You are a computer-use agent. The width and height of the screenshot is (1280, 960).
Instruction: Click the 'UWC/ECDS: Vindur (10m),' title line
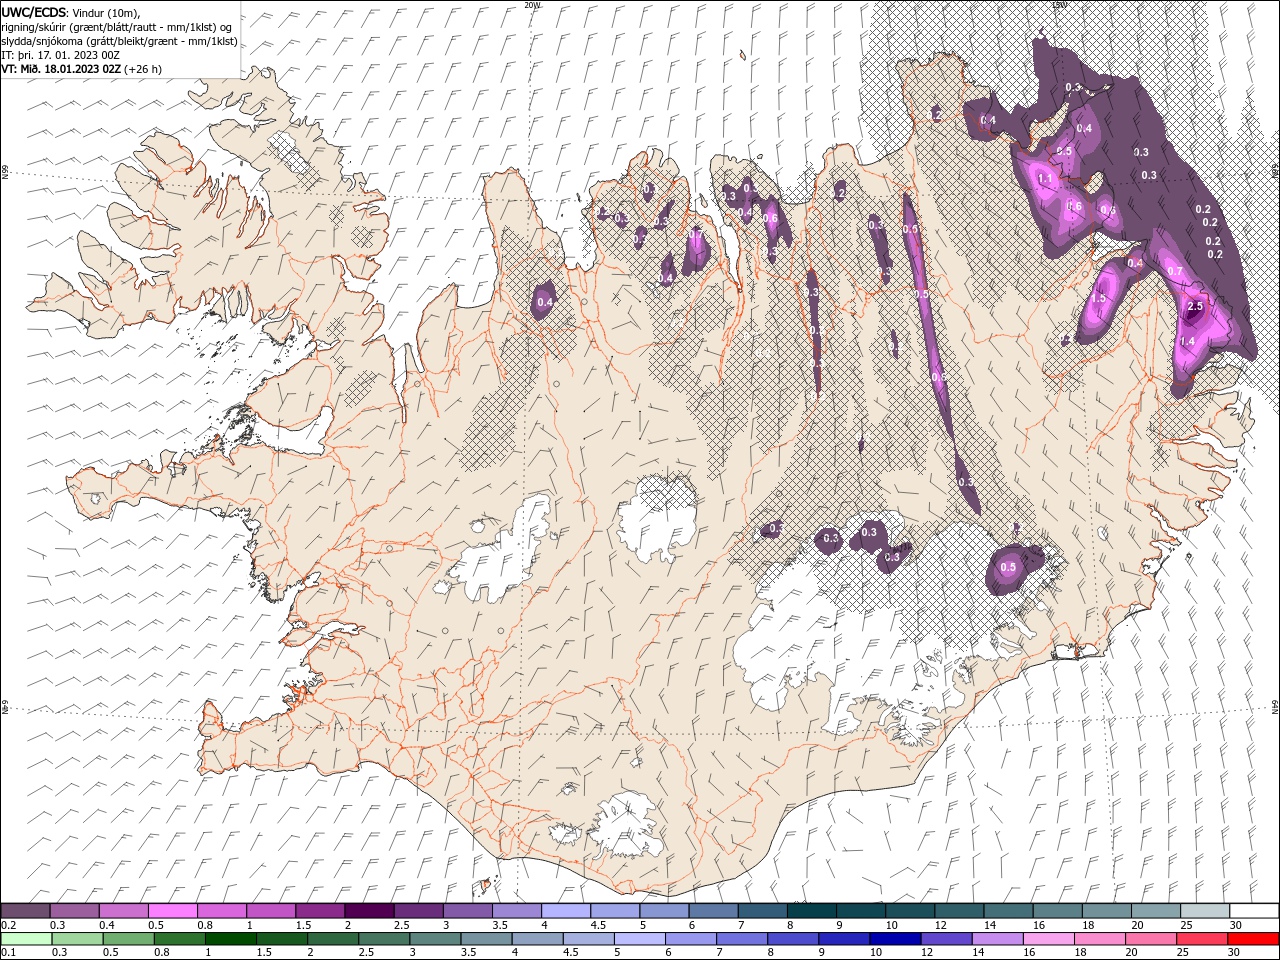tap(71, 12)
